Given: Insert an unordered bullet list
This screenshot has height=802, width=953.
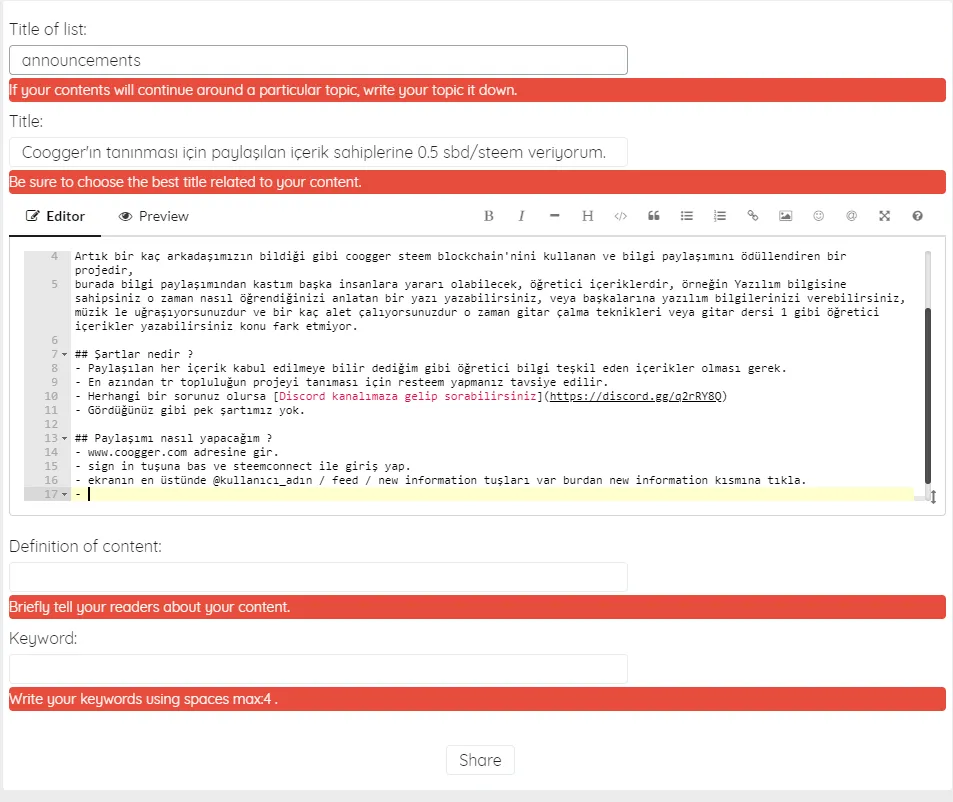Looking at the screenshot, I should (x=687, y=216).
